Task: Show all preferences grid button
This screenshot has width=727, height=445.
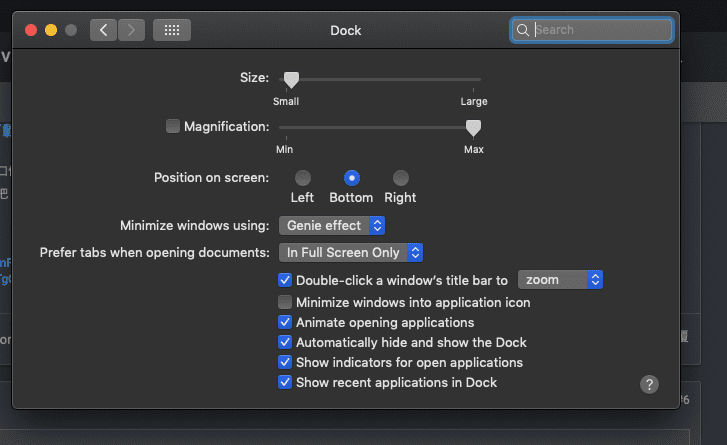Action: pyautogui.click(x=172, y=30)
